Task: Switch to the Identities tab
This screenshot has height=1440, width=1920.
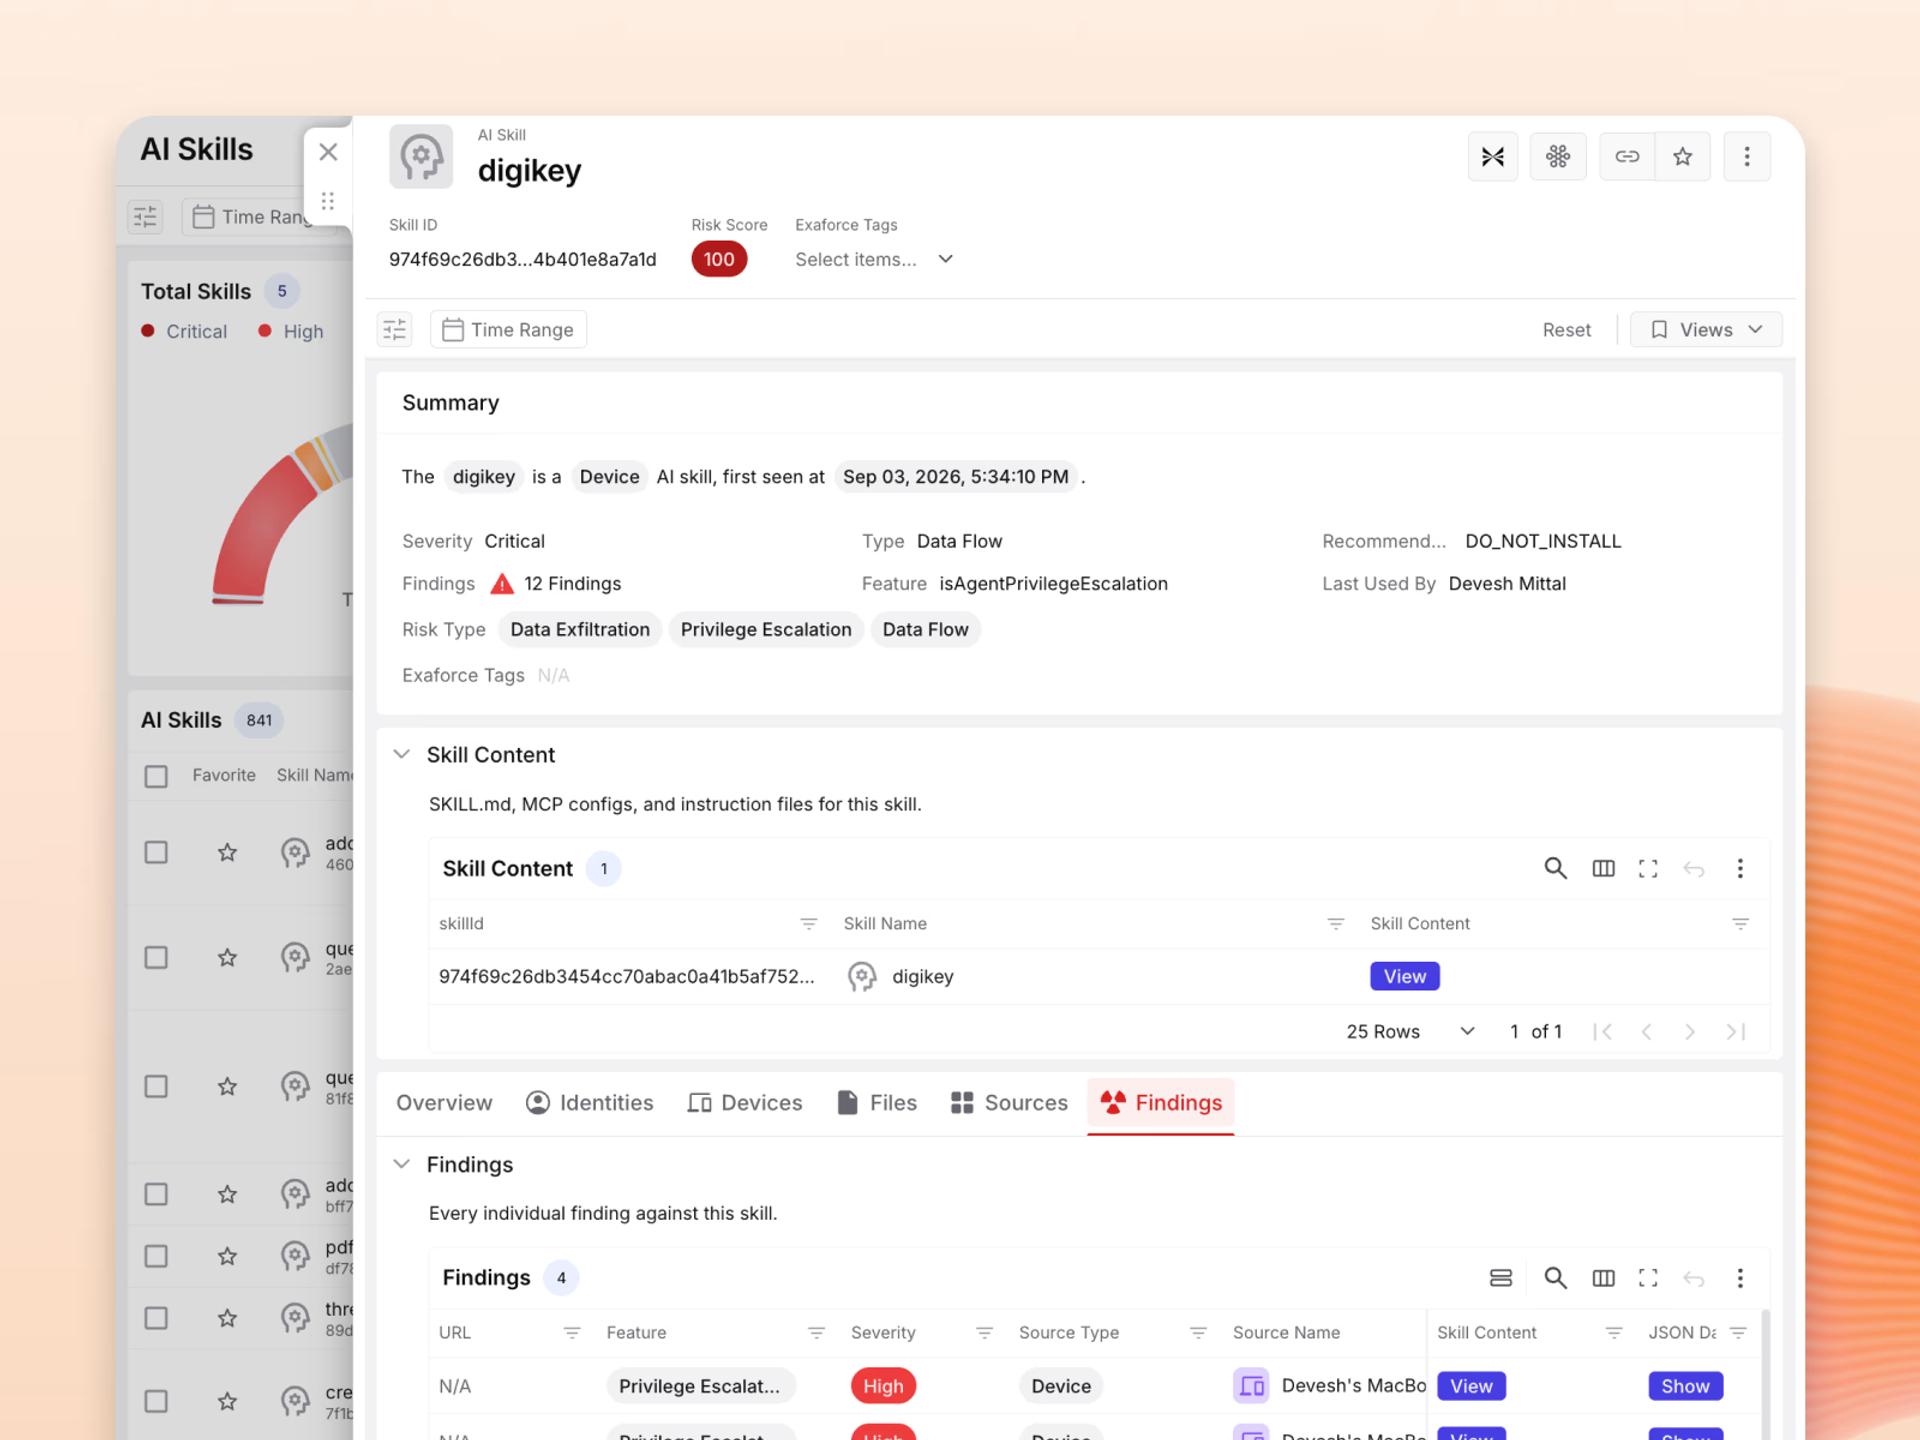Action: pos(590,1103)
